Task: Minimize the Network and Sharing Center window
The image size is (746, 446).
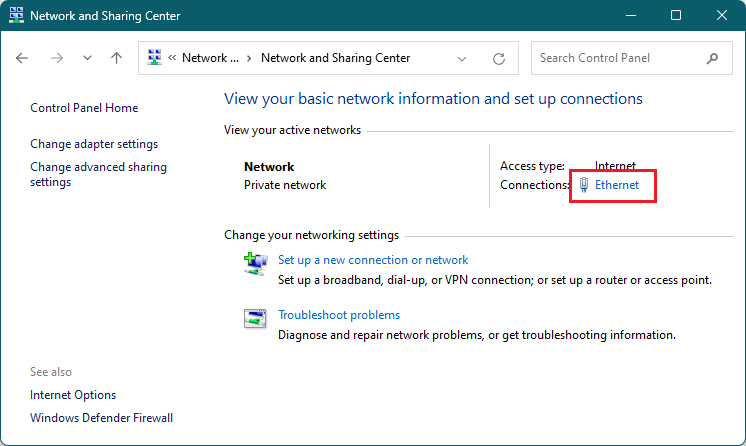Action: tap(631, 15)
